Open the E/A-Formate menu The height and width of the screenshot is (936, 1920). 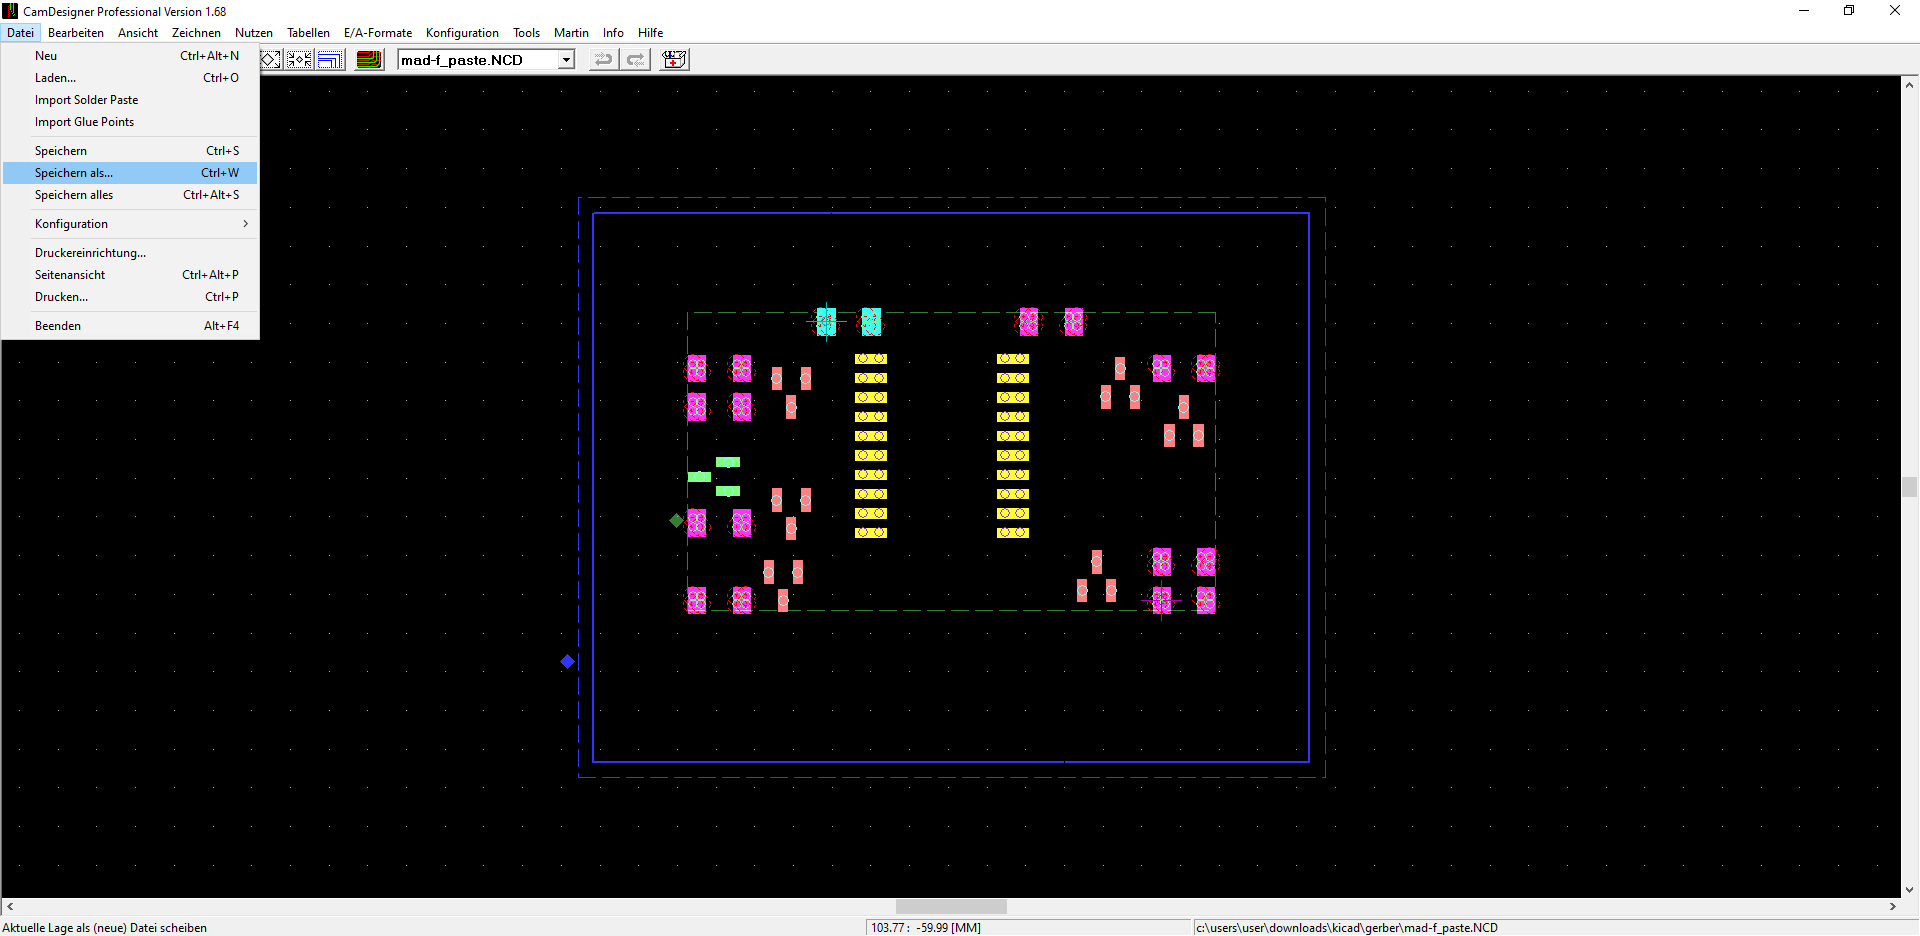(x=377, y=33)
